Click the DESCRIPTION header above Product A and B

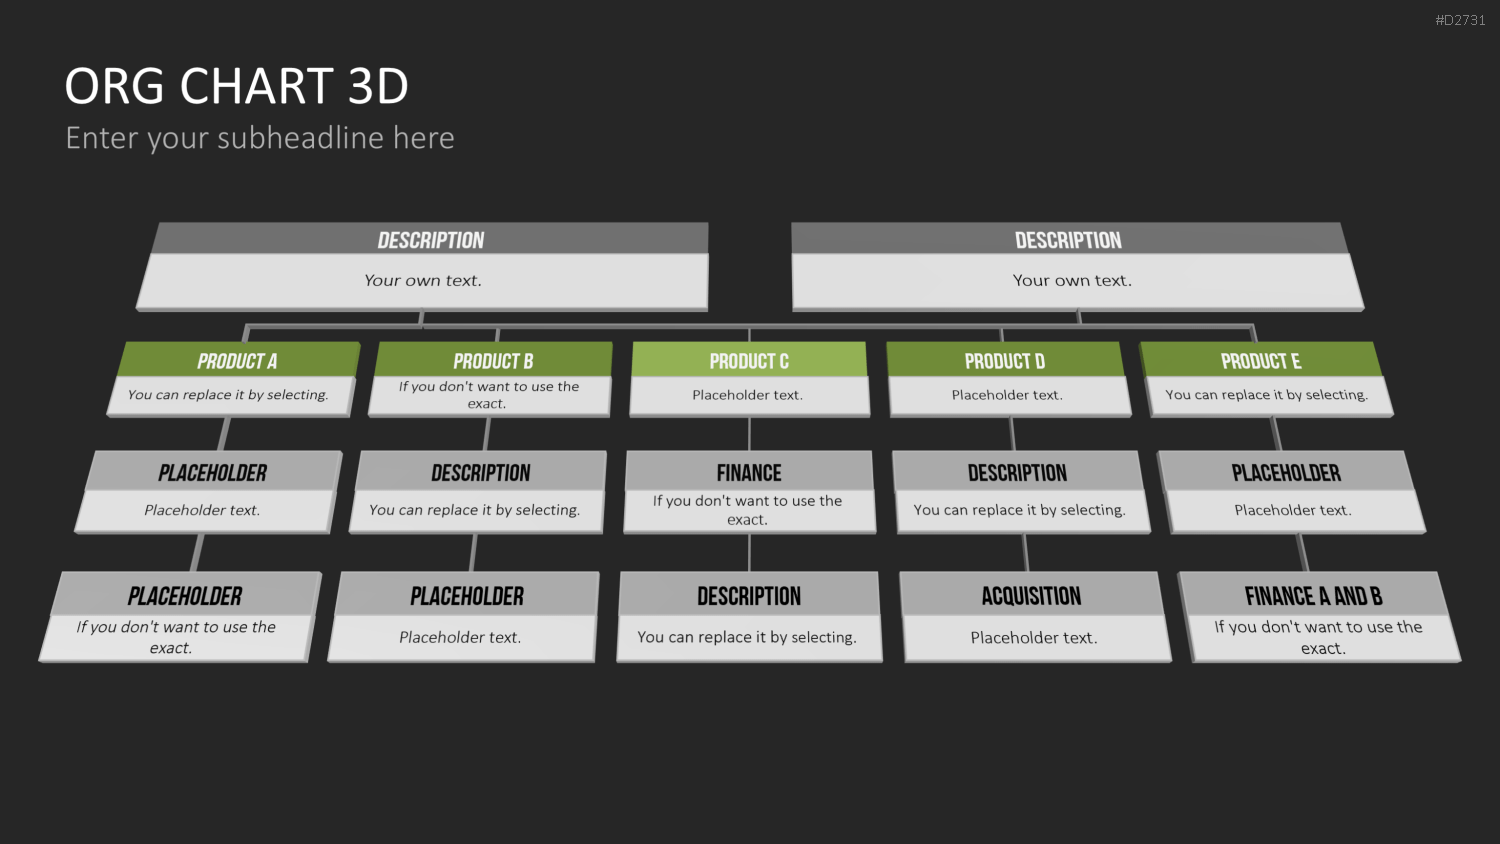431,240
